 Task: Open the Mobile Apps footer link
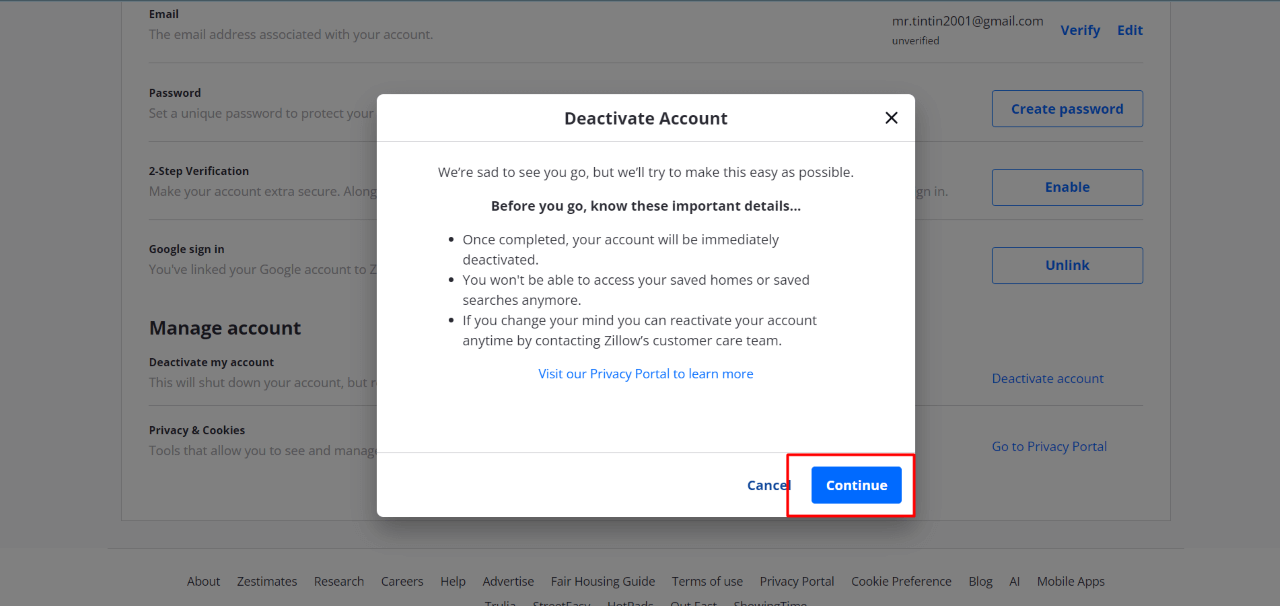tap(1071, 581)
